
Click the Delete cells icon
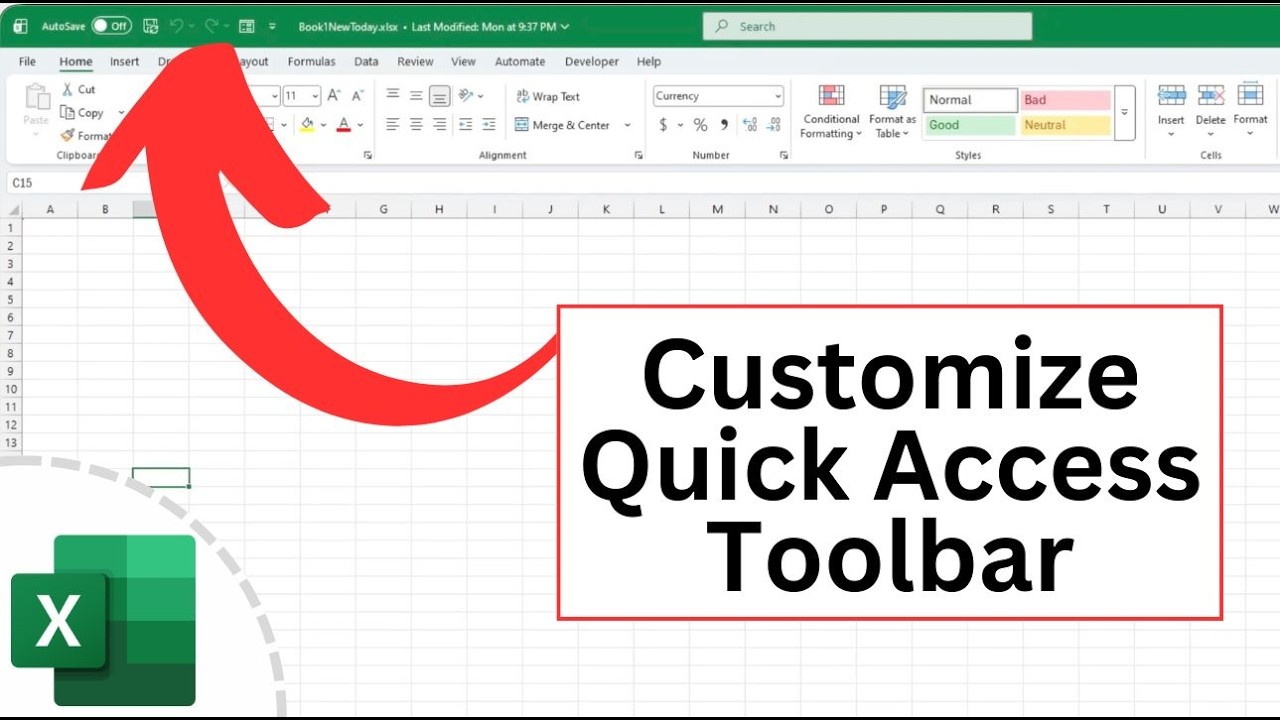pyautogui.click(x=1210, y=95)
